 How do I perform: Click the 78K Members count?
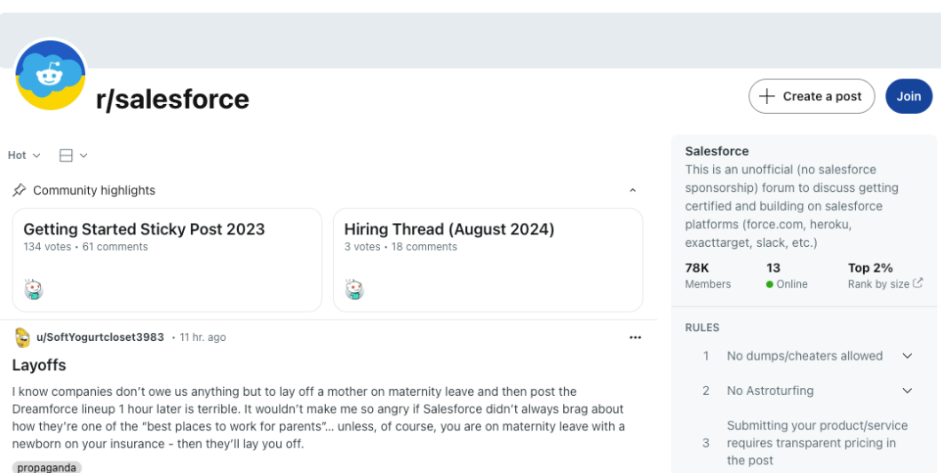708,276
